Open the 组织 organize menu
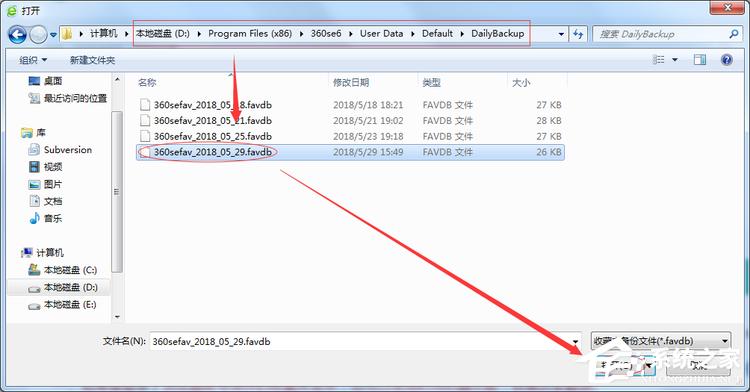The height and width of the screenshot is (392, 750). click(33, 60)
